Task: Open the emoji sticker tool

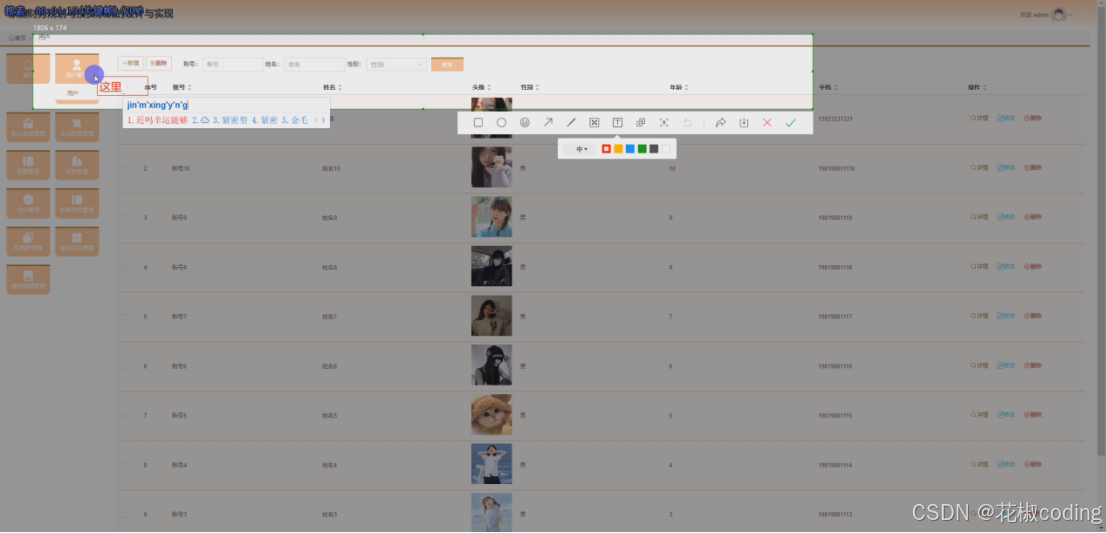Action: [x=525, y=123]
